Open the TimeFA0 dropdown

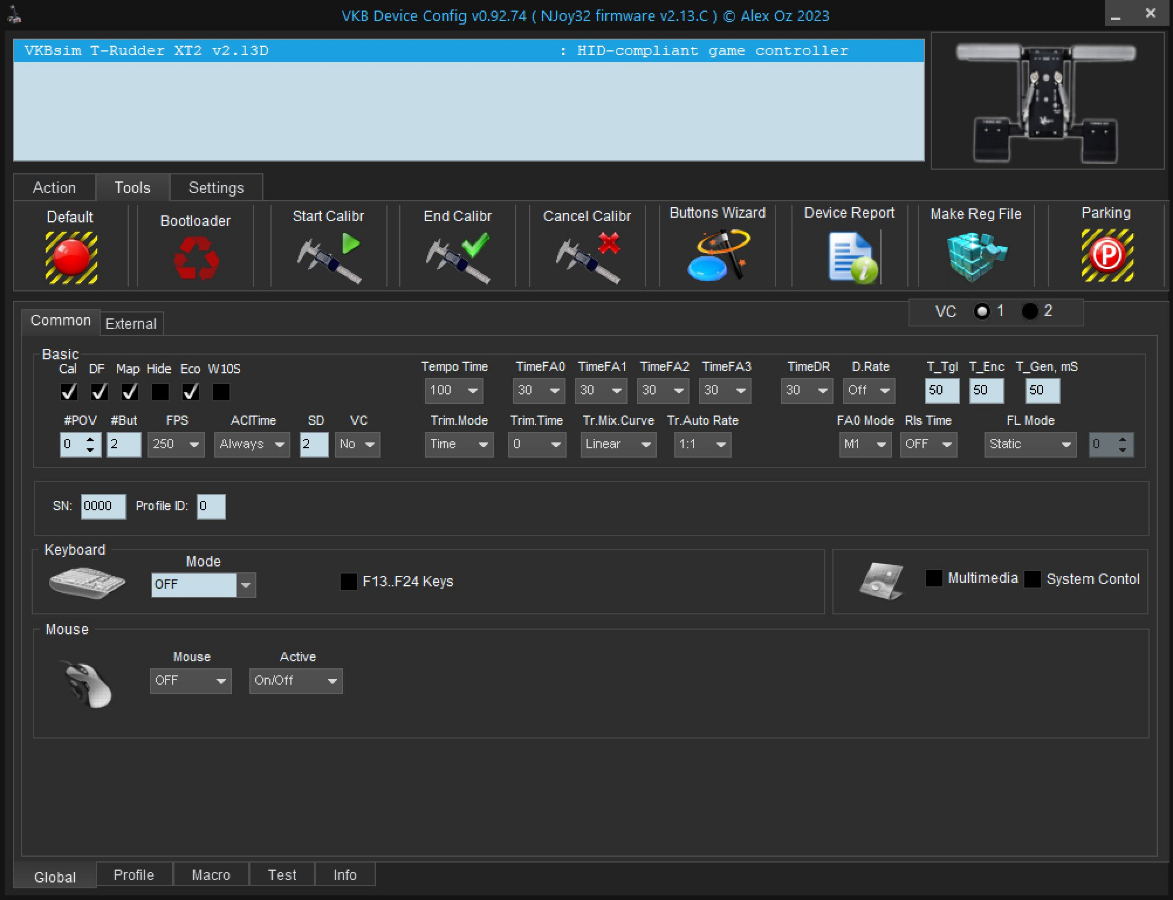click(539, 391)
